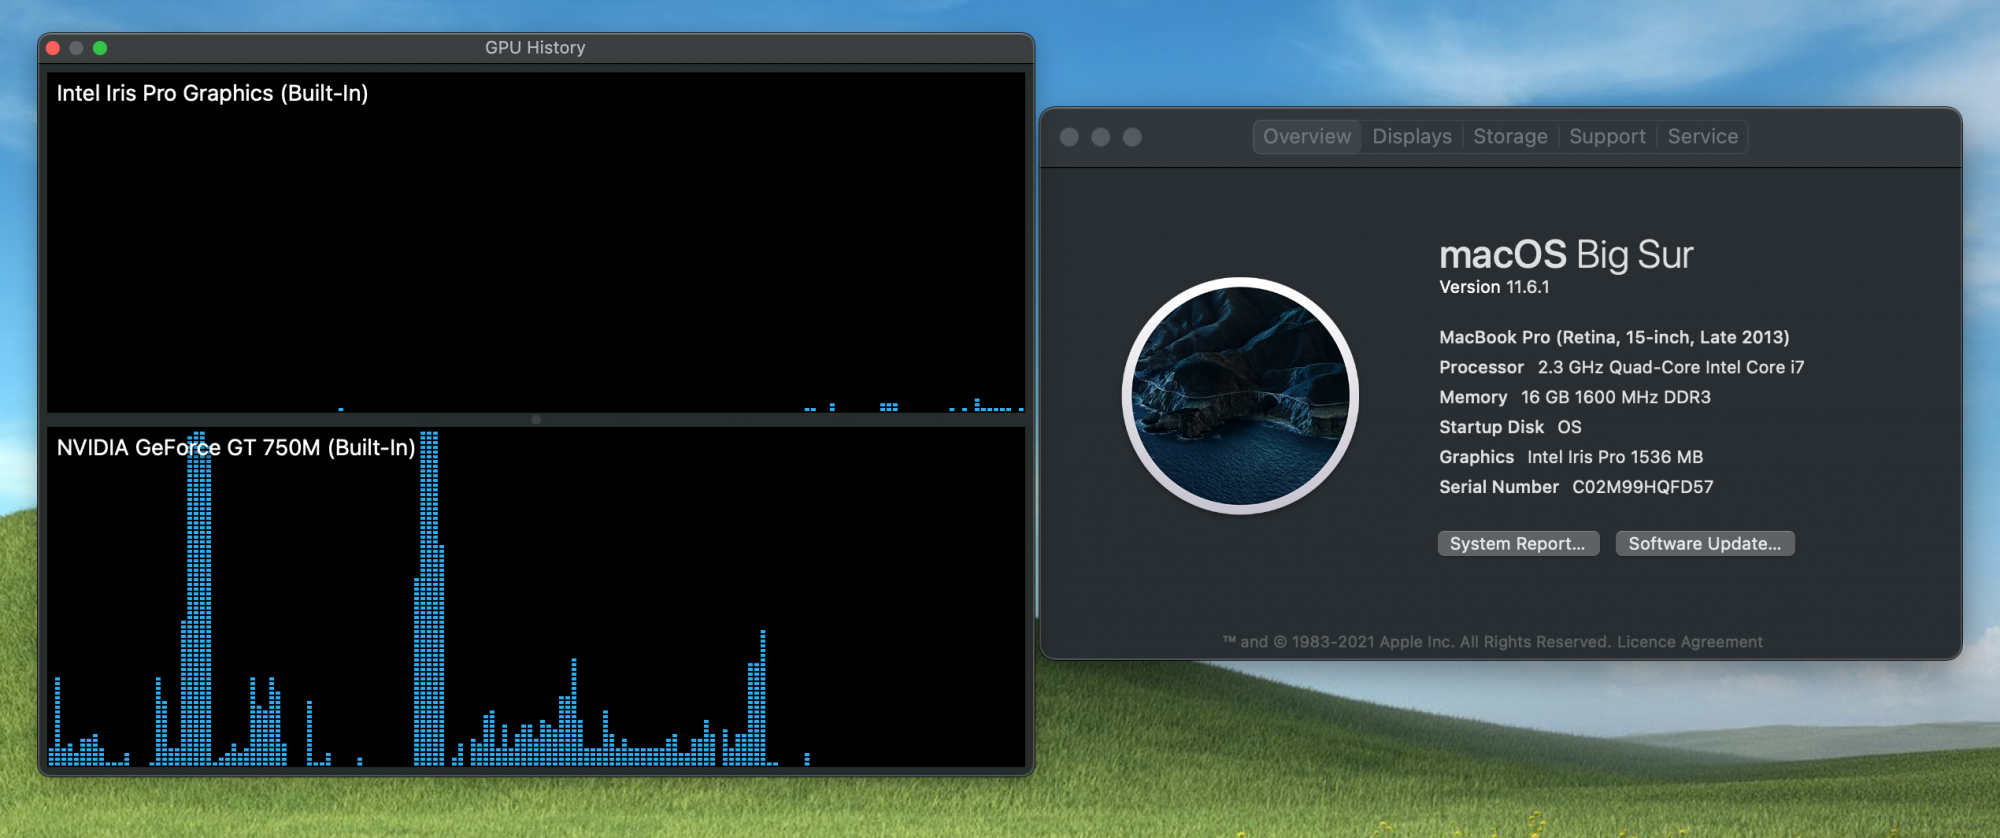Close the GPU History window
Image resolution: width=2000 pixels, height=838 pixels.
click(53, 48)
